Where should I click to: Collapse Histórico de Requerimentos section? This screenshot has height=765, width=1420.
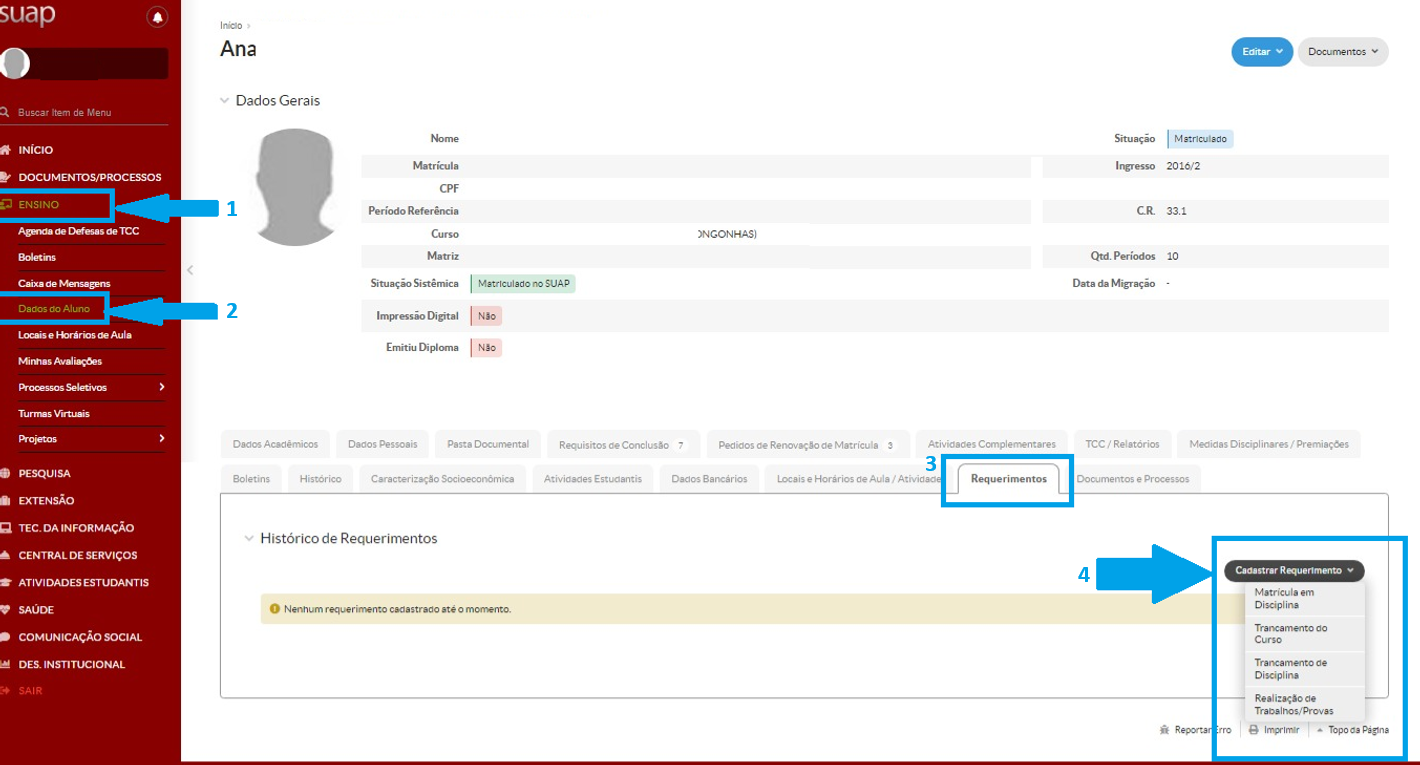click(250, 538)
